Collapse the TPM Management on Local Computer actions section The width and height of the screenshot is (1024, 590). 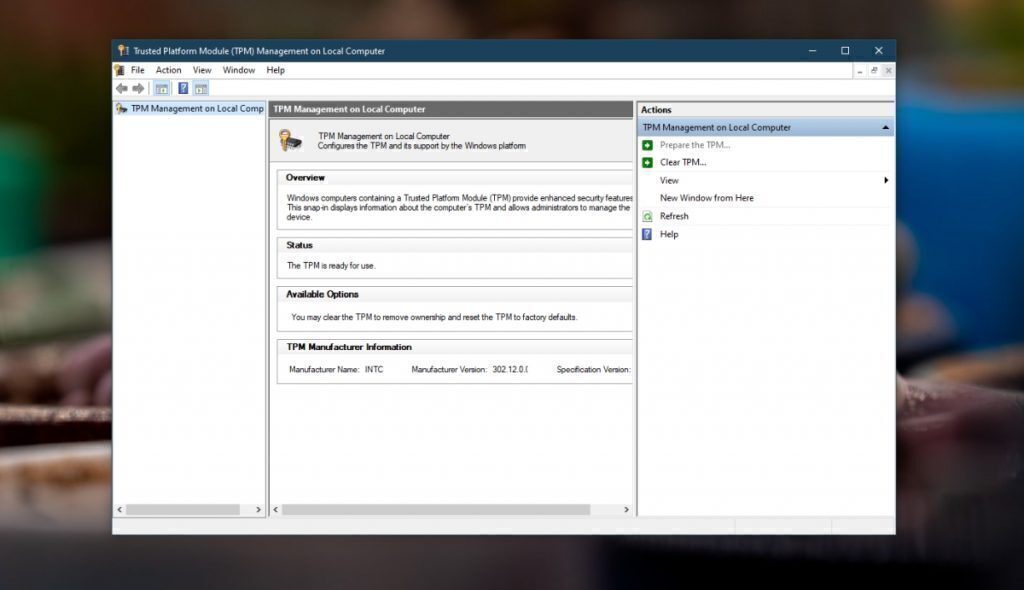[884, 127]
